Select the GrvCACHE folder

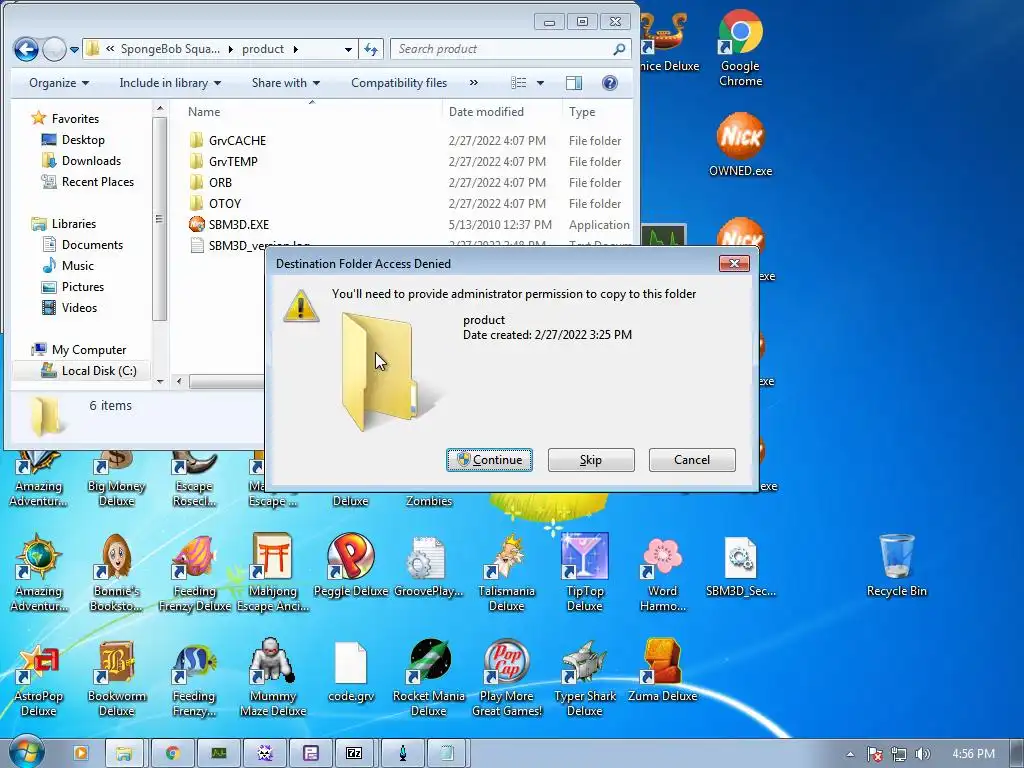click(237, 140)
